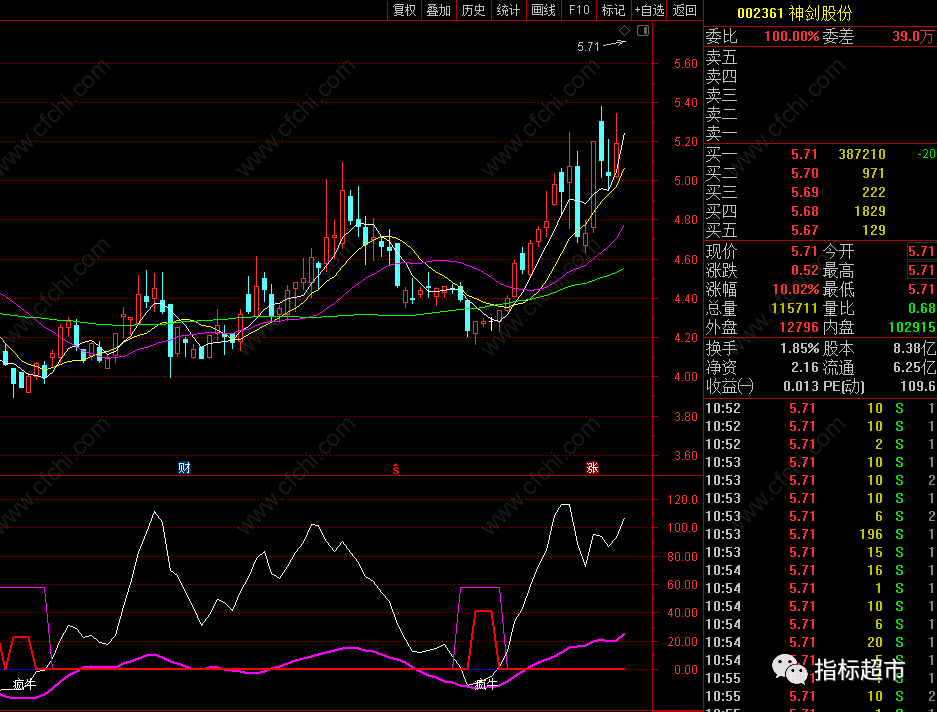
Task: Click the 委比 100.00% value
Action: coord(791,36)
